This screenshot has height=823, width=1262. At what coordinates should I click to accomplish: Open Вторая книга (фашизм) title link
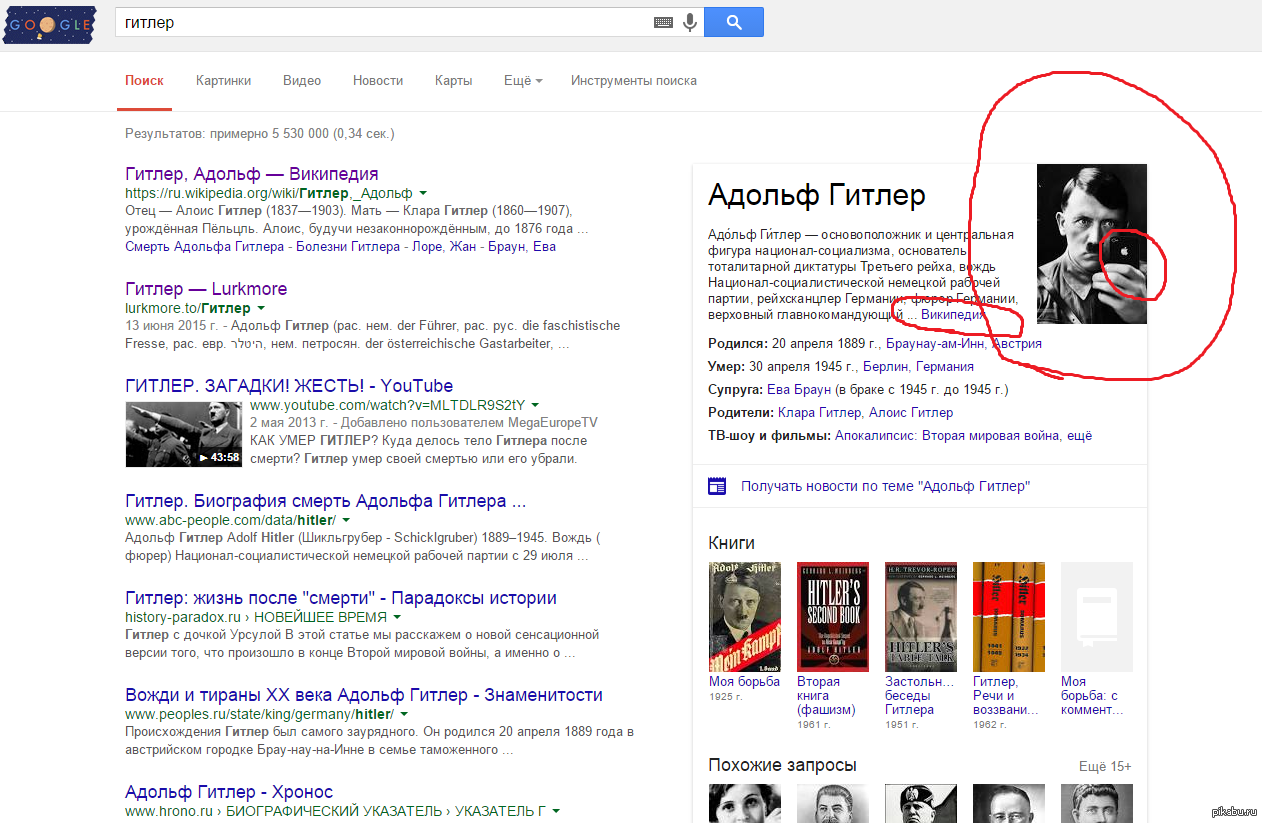[x=826, y=695]
